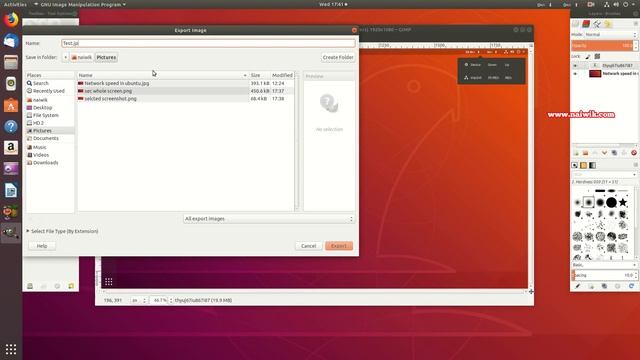Adjust the layer Opacity slider
640x360 pixels.
tap(604, 45)
